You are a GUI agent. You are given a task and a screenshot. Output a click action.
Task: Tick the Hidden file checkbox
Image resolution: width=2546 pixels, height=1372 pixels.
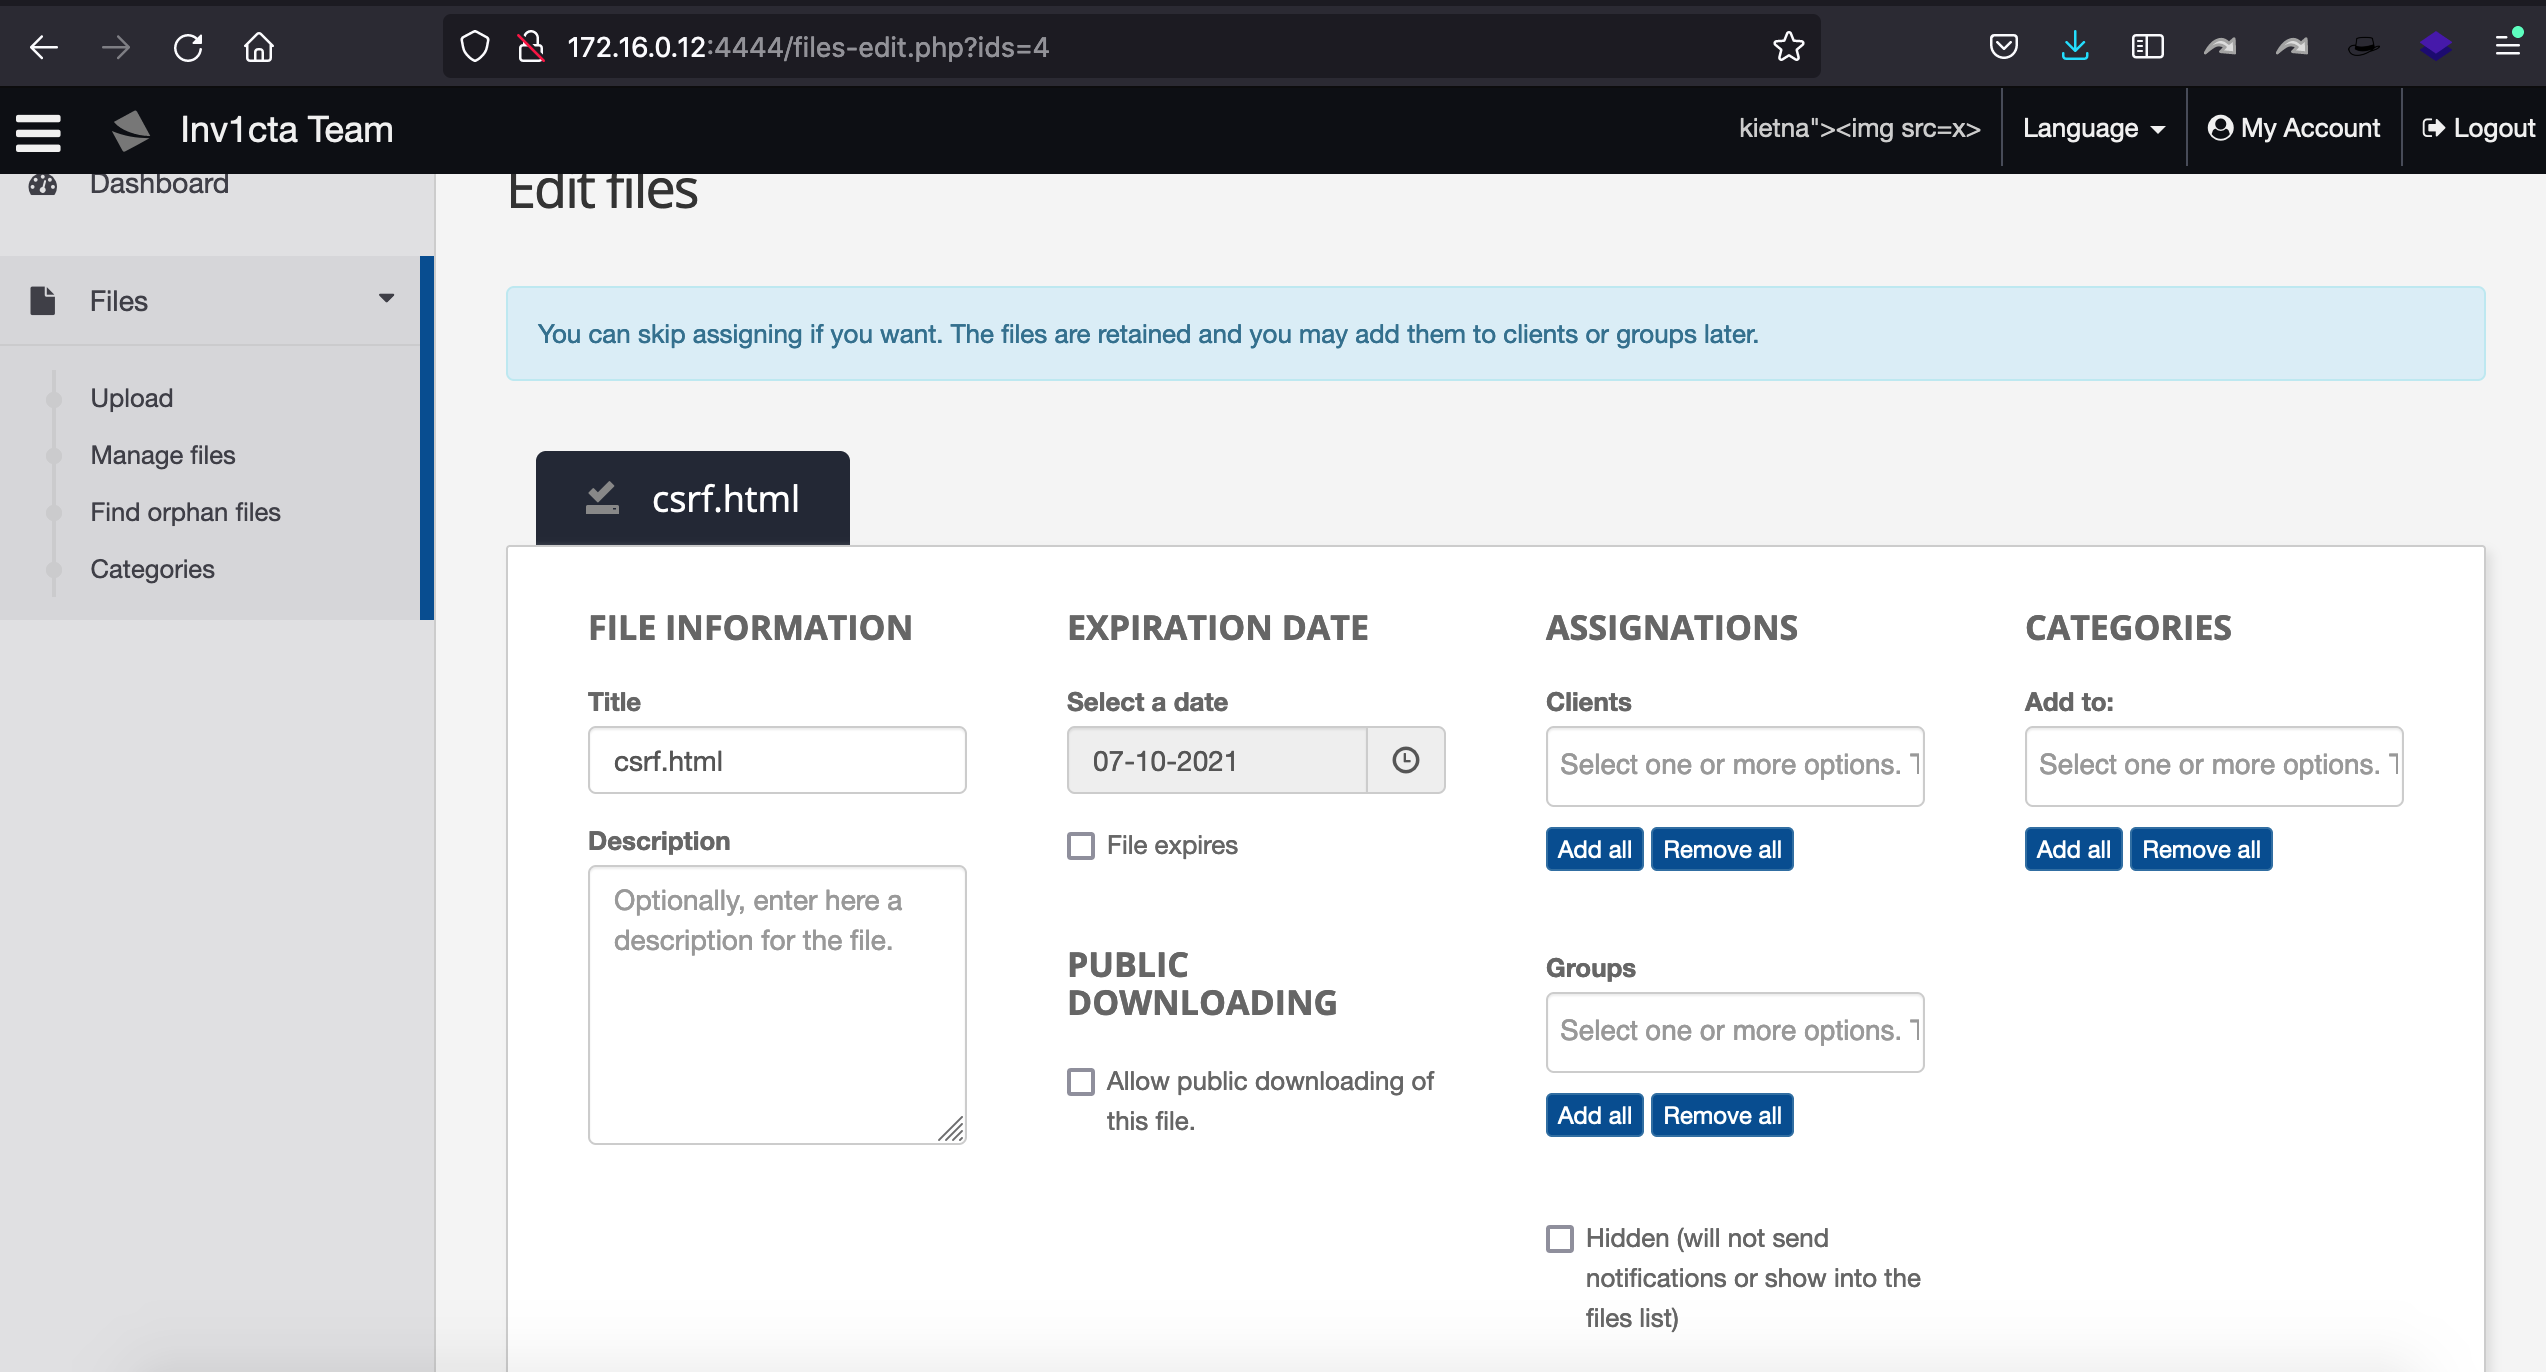(x=1560, y=1239)
